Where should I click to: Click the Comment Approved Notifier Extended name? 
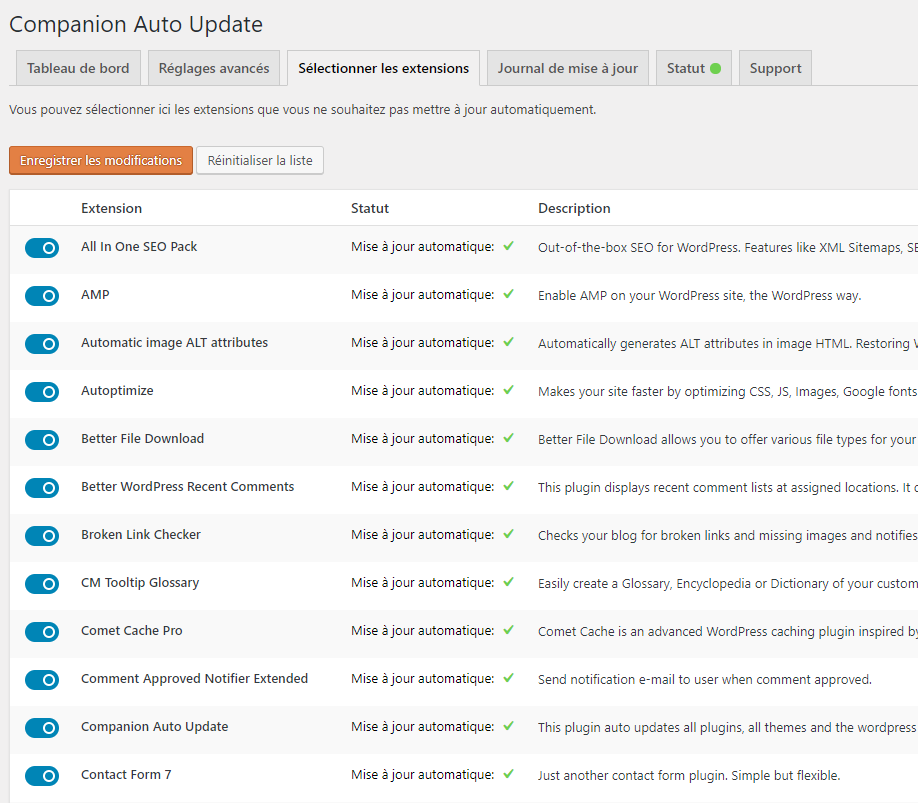194,678
